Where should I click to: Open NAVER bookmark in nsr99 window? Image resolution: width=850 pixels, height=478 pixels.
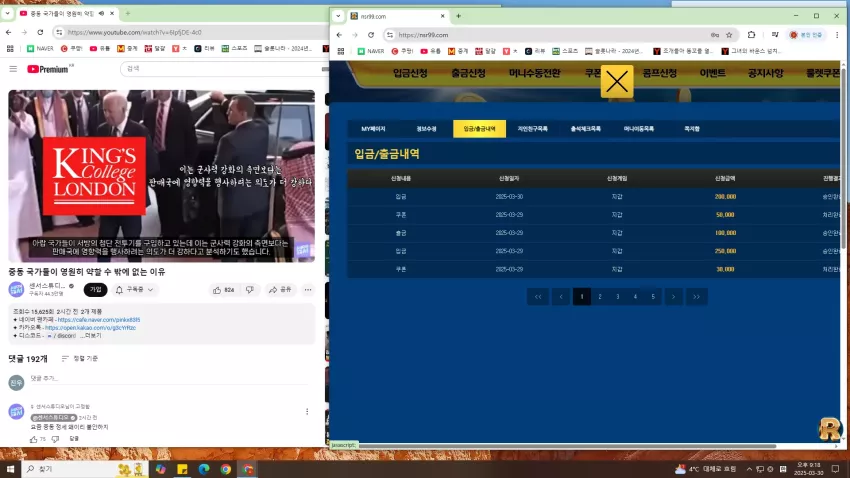click(x=371, y=51)
